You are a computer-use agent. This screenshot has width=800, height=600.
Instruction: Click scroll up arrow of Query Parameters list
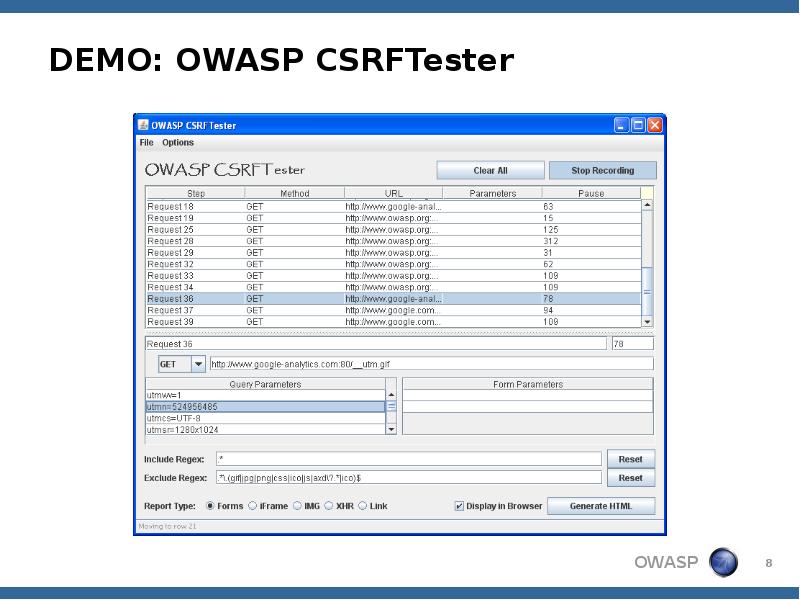[391, 395]
